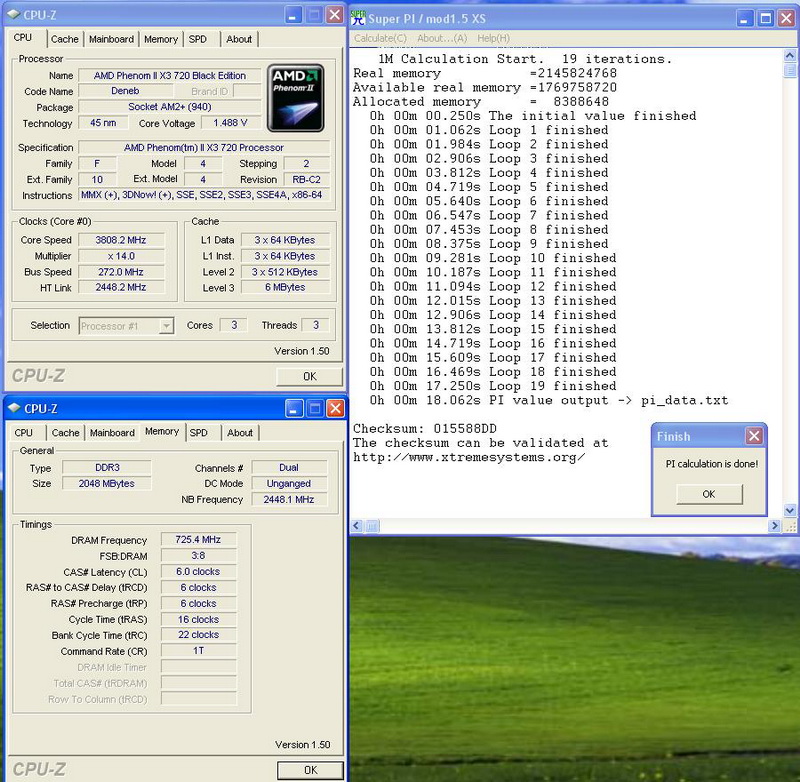Select CPU tab in top CPU-Z

(x=23, y=38)
